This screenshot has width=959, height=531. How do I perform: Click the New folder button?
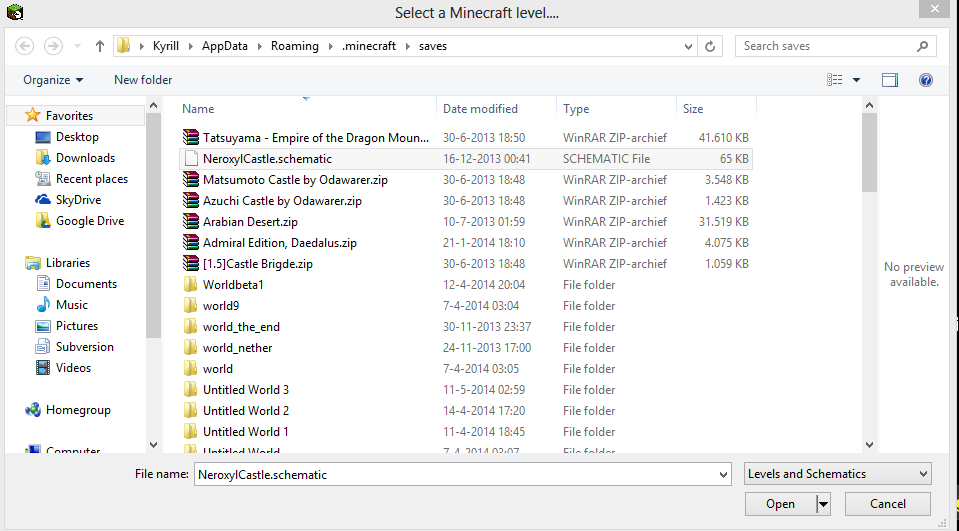143,80
